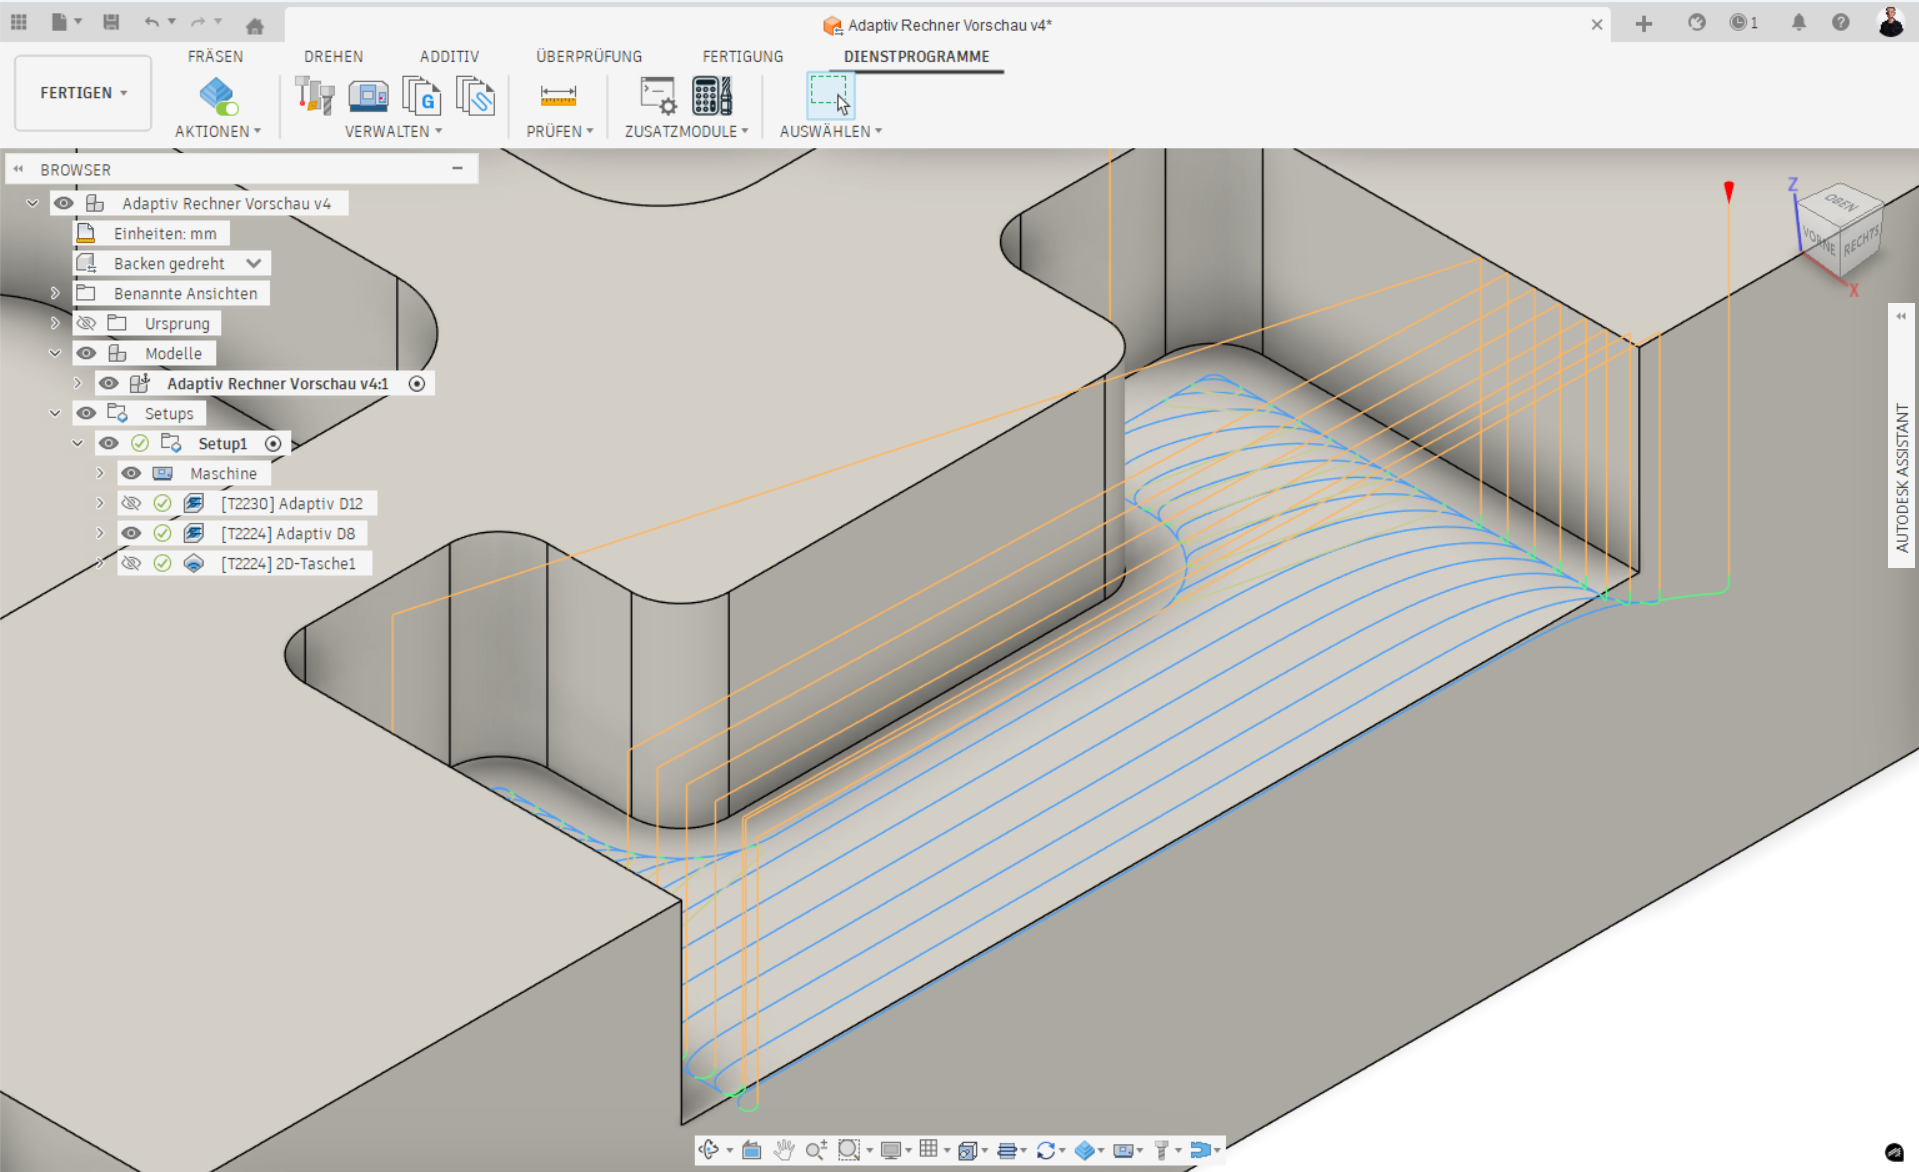The height and width of the screenshot is (1172, 1919).
Task: Expand the Maschine node
Action: click(100, 473)
